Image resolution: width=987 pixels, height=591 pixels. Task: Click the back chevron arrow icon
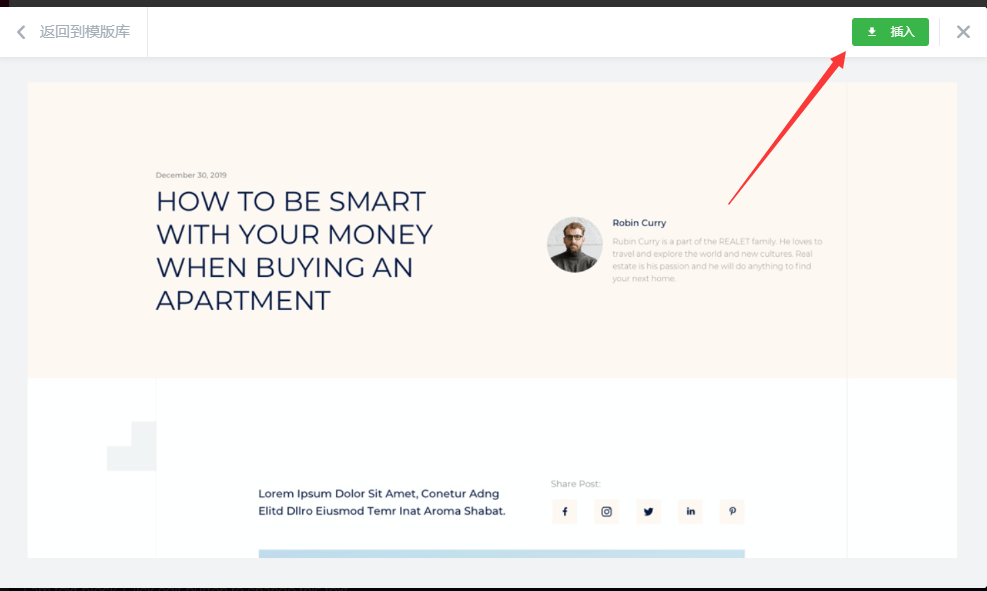(21, 32)
